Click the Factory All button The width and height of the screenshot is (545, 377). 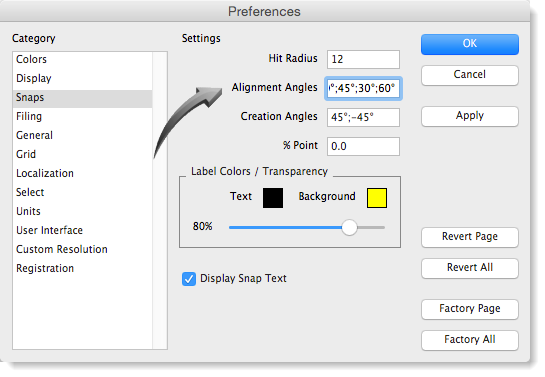tap(470, 340)
